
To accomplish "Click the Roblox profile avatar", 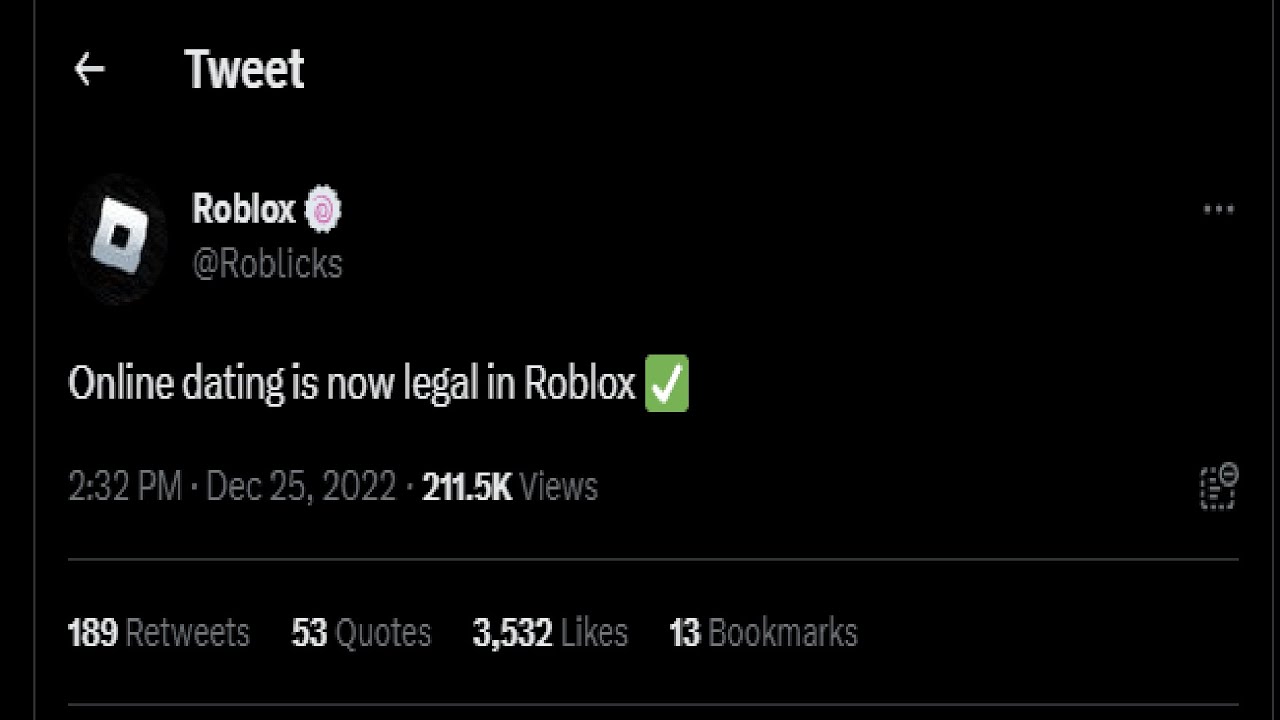I will tap(118, 240).
